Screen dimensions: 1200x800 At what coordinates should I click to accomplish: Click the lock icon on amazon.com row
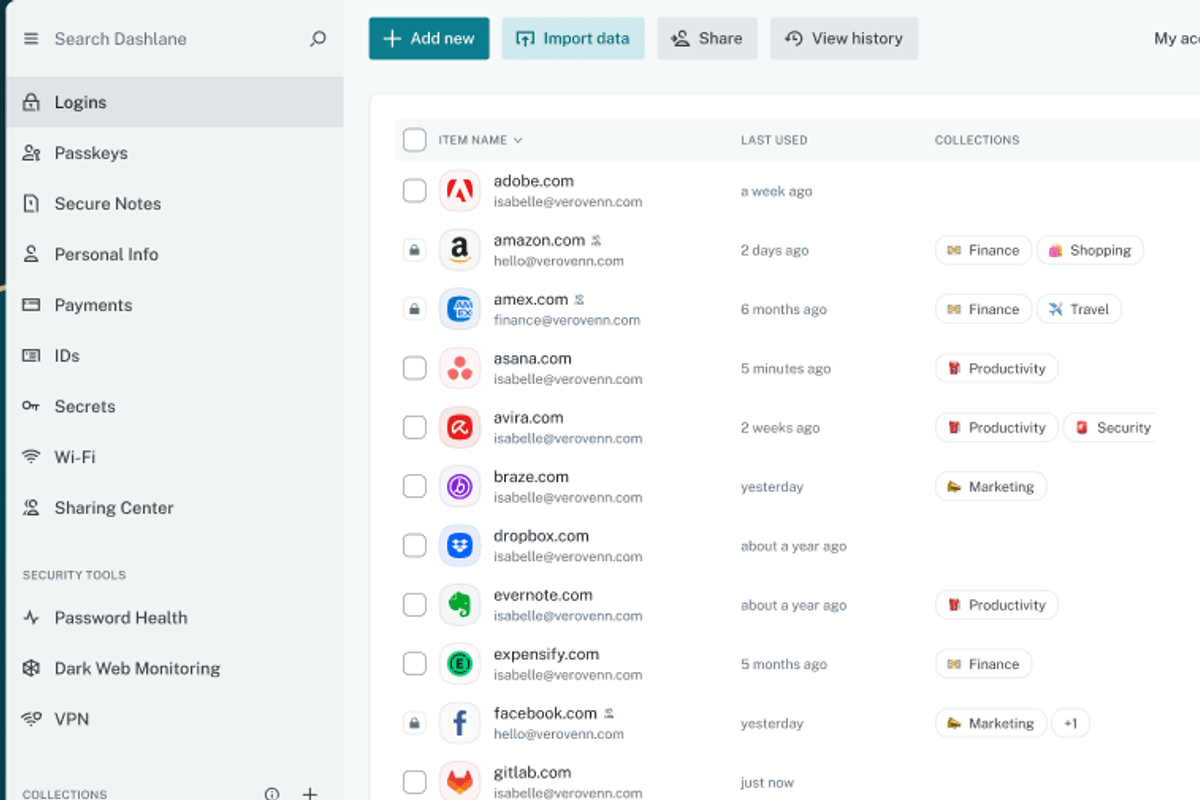pos(414,250)
